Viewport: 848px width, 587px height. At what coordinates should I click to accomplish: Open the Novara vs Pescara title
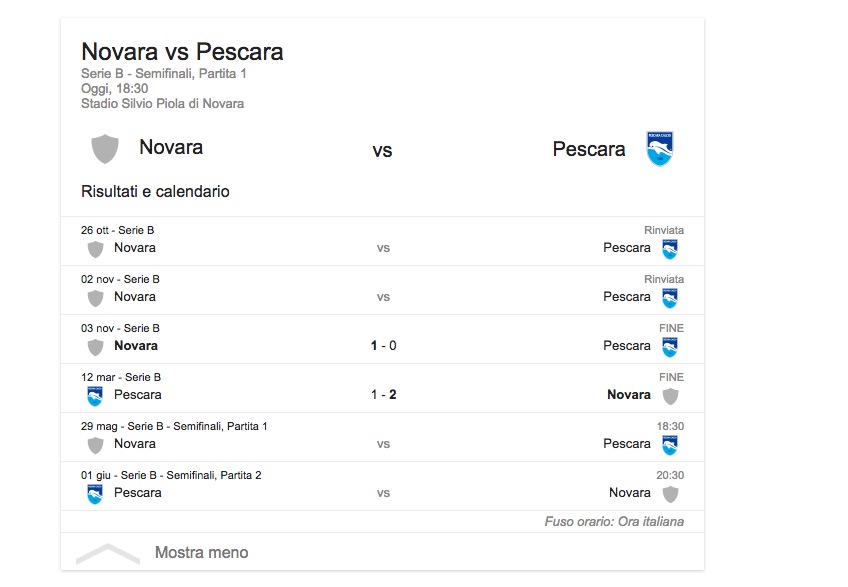coord(182,52)
